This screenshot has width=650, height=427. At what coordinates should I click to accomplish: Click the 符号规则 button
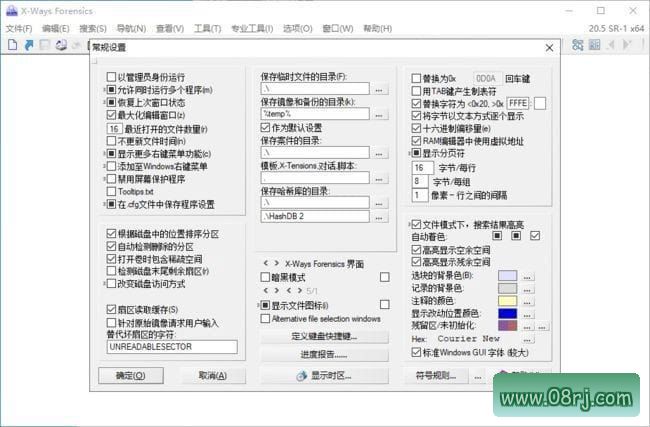coord(436,376)
